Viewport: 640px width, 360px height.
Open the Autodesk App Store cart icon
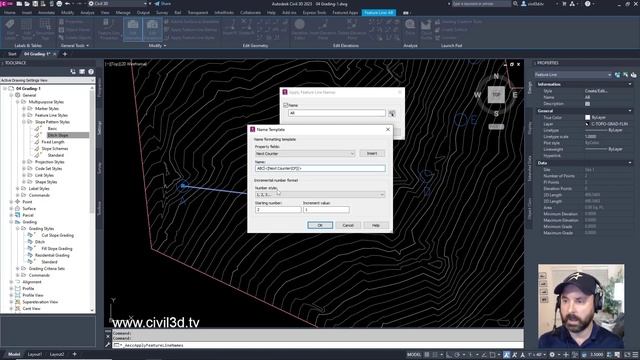[564, 4]
